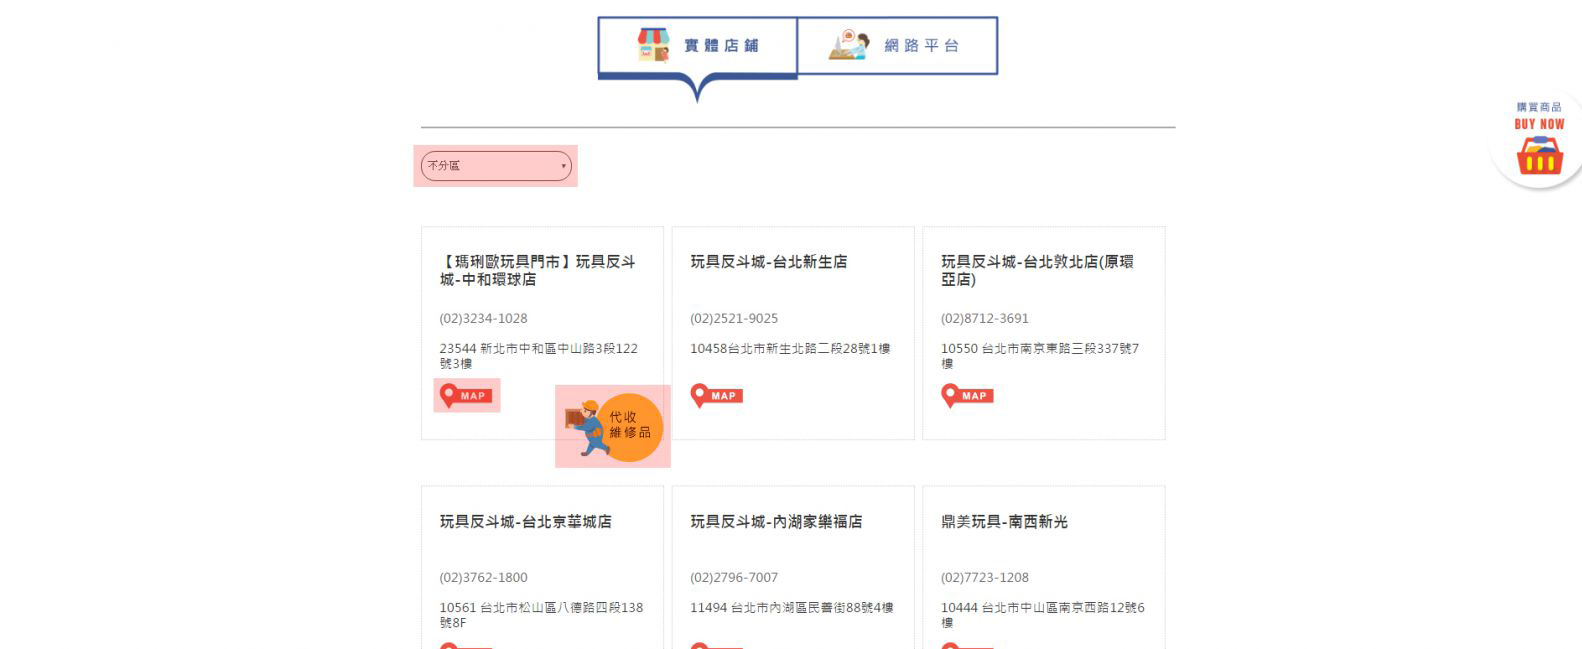Click the arrow on the district selector
This screenshot has width=1582, height=649.
563,166
